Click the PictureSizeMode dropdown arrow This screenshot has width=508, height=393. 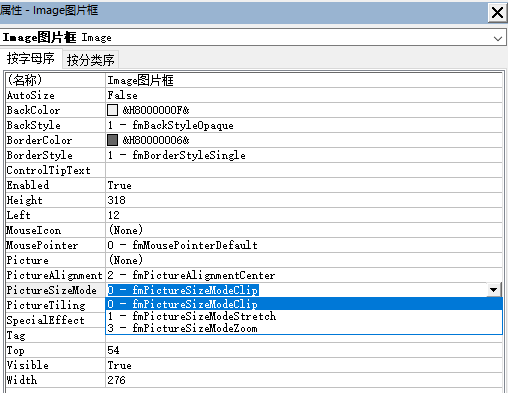coord(494,290)
